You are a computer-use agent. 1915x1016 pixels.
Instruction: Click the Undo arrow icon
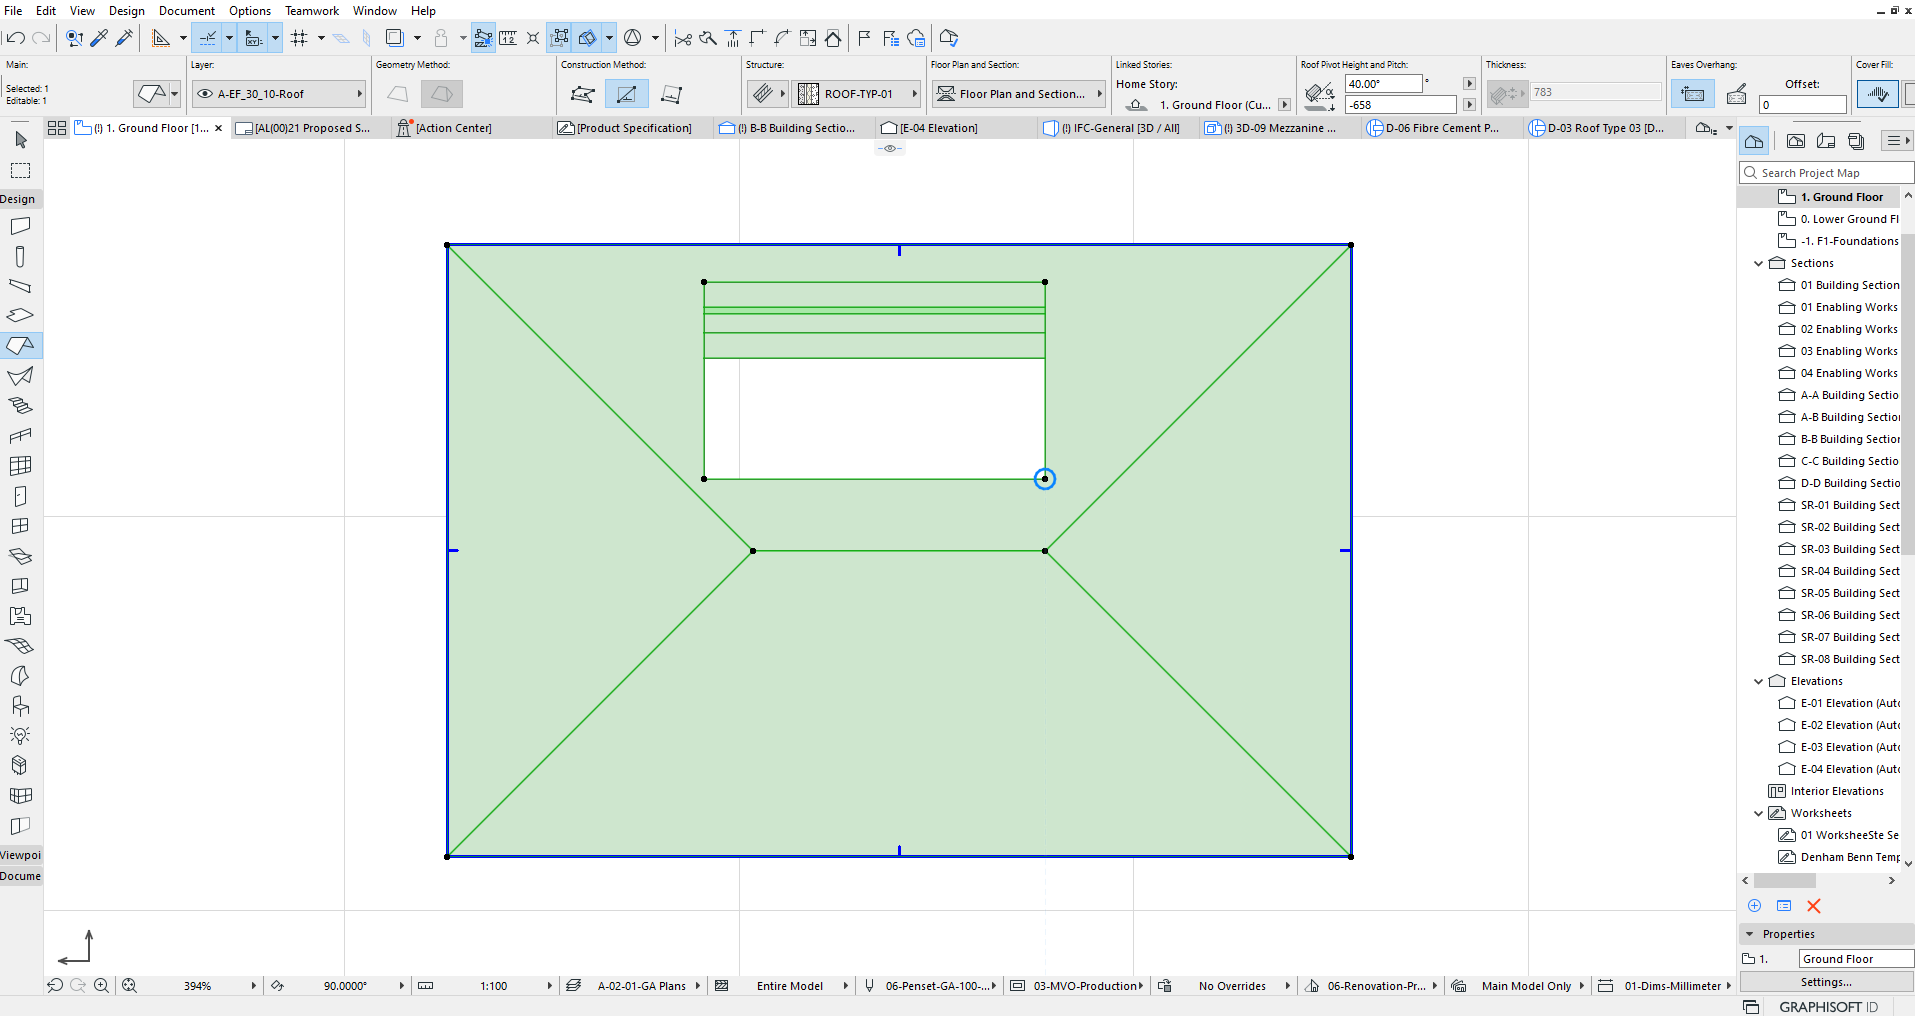15,38
